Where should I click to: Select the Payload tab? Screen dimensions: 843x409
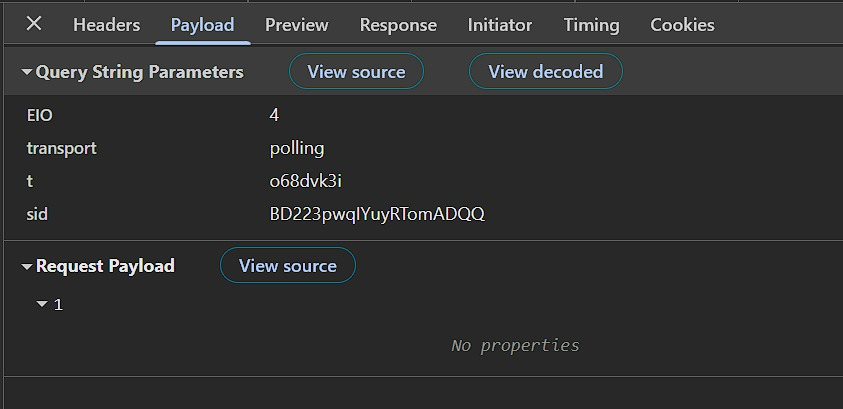[202, 25]
